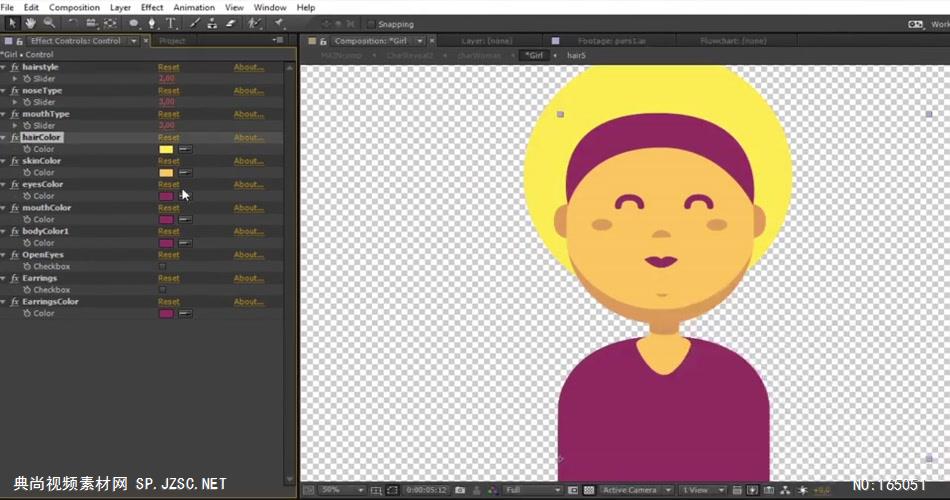950x500 pixels.
Task: Open the Full resolution dropdown
Action: [x=532, y=490]
